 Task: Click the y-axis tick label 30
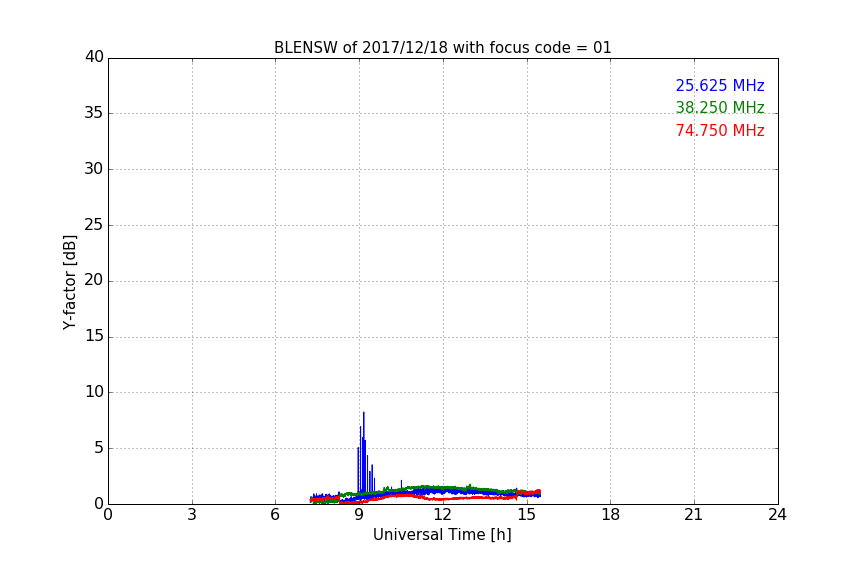(94, 169)
